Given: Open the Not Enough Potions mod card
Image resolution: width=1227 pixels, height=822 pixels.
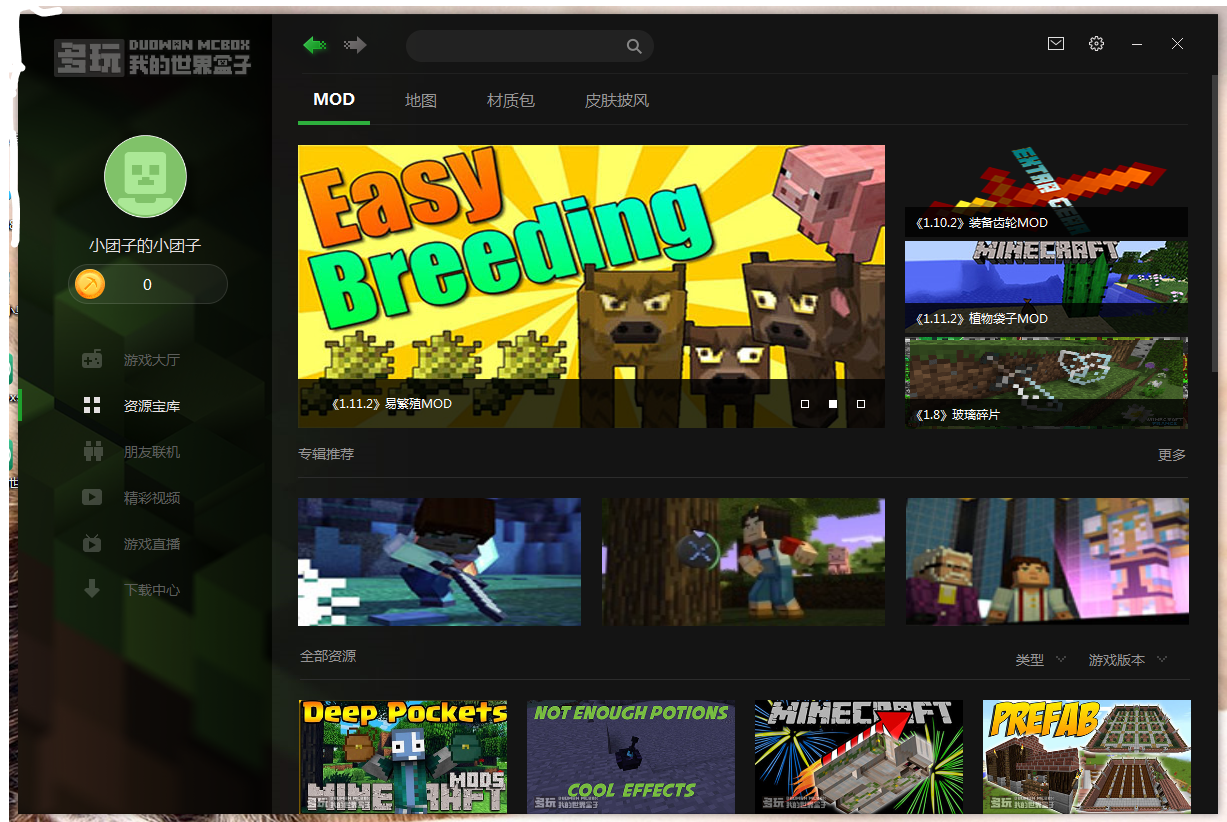Looking at the screenshot, I should coord(631,756).
